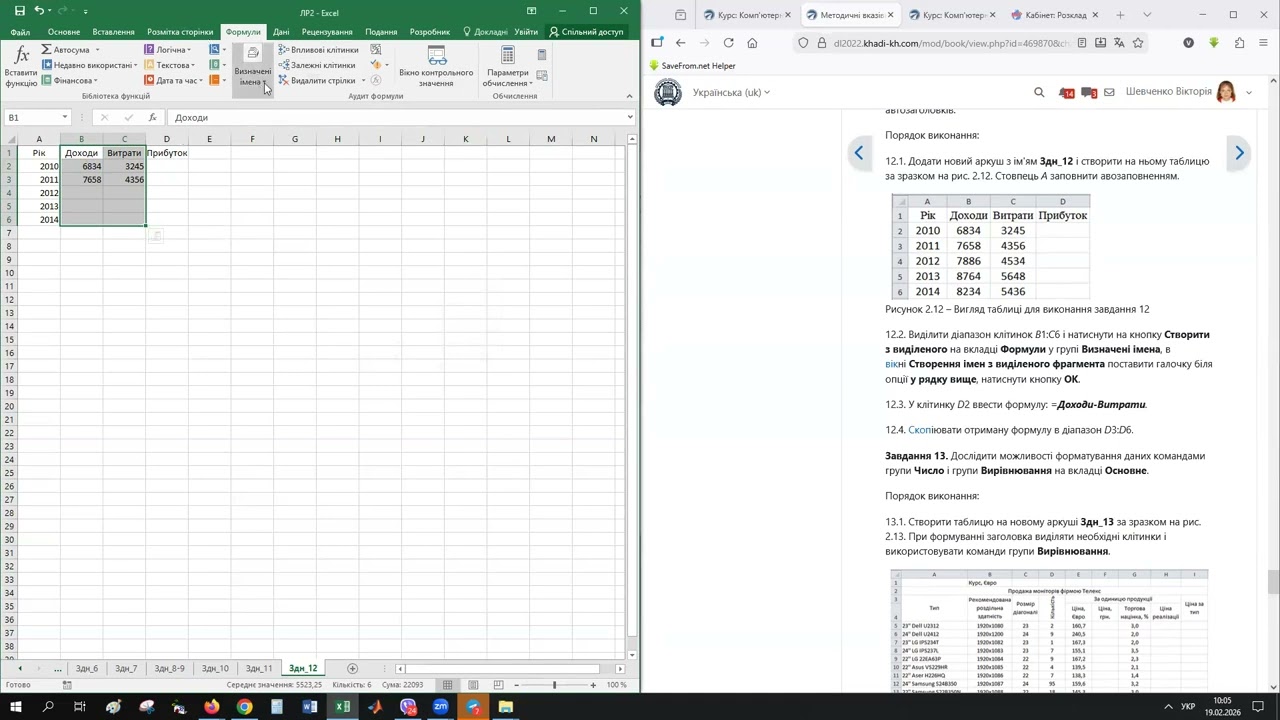Click the Show Formulas icon

(376, 49)
